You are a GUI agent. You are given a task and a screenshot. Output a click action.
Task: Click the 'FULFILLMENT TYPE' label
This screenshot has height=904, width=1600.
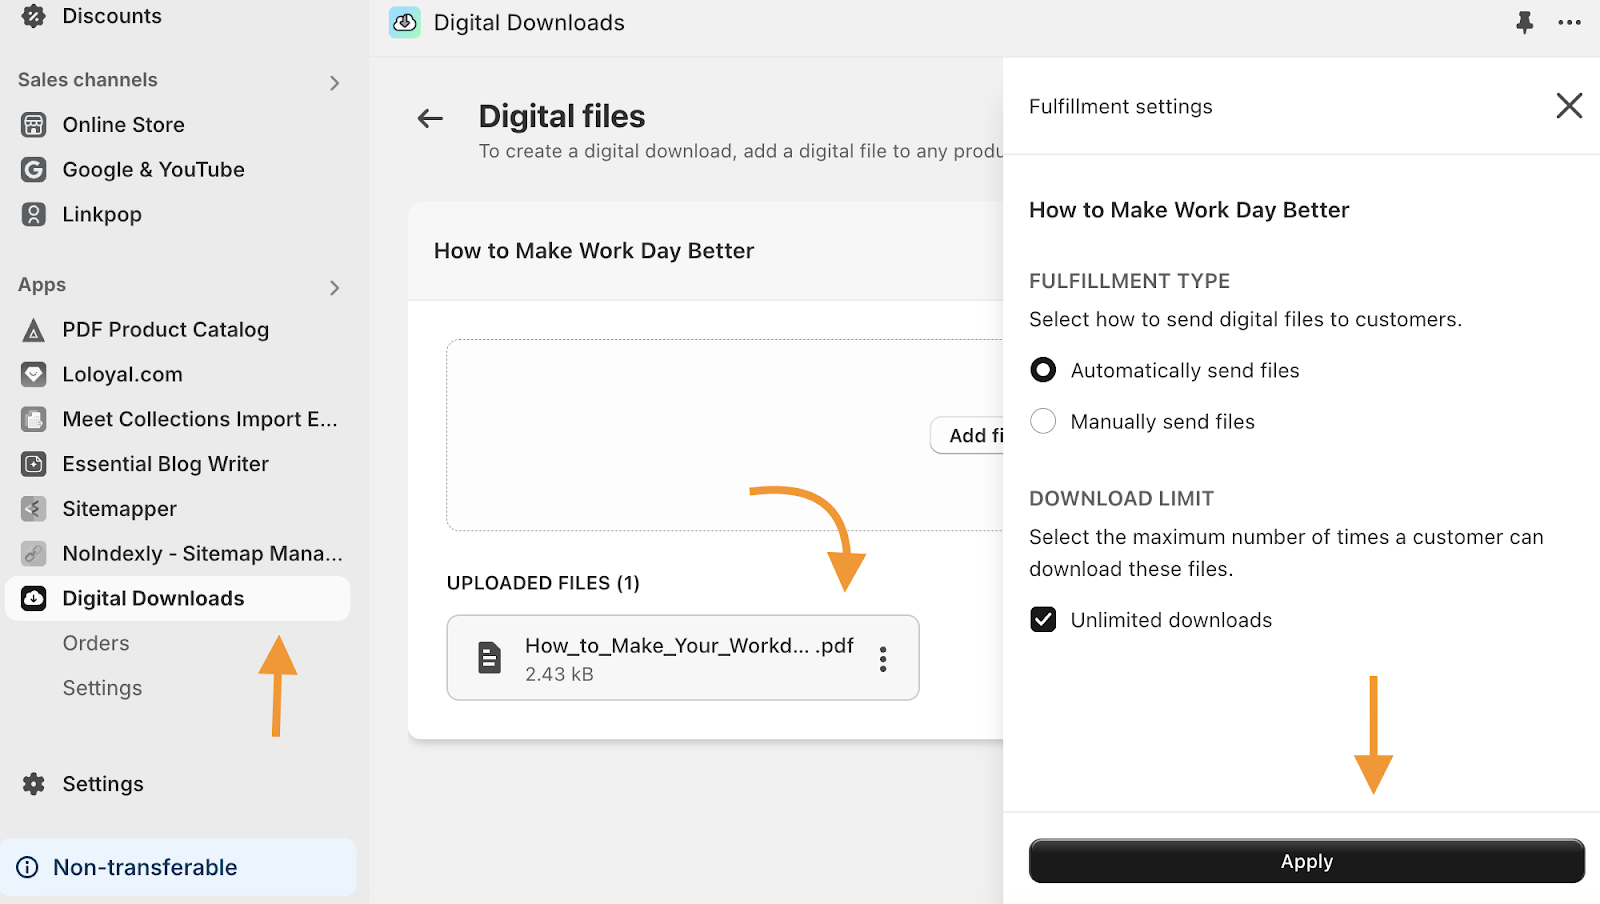tap(1129, 281)
